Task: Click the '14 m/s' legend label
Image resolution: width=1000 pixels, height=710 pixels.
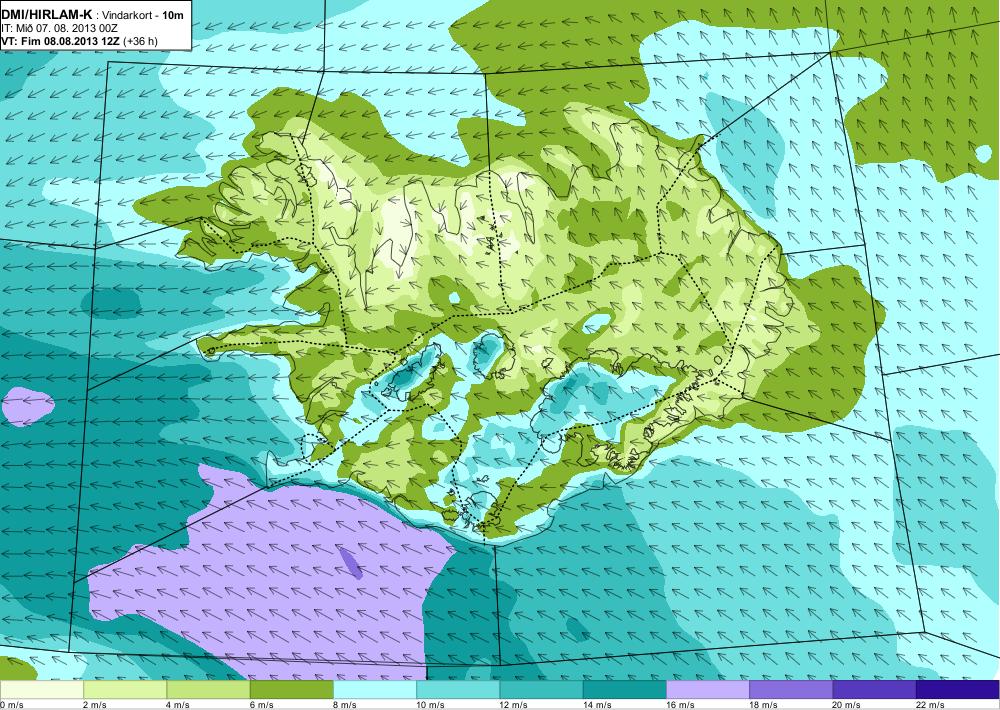Action: (x=598, y=705)
